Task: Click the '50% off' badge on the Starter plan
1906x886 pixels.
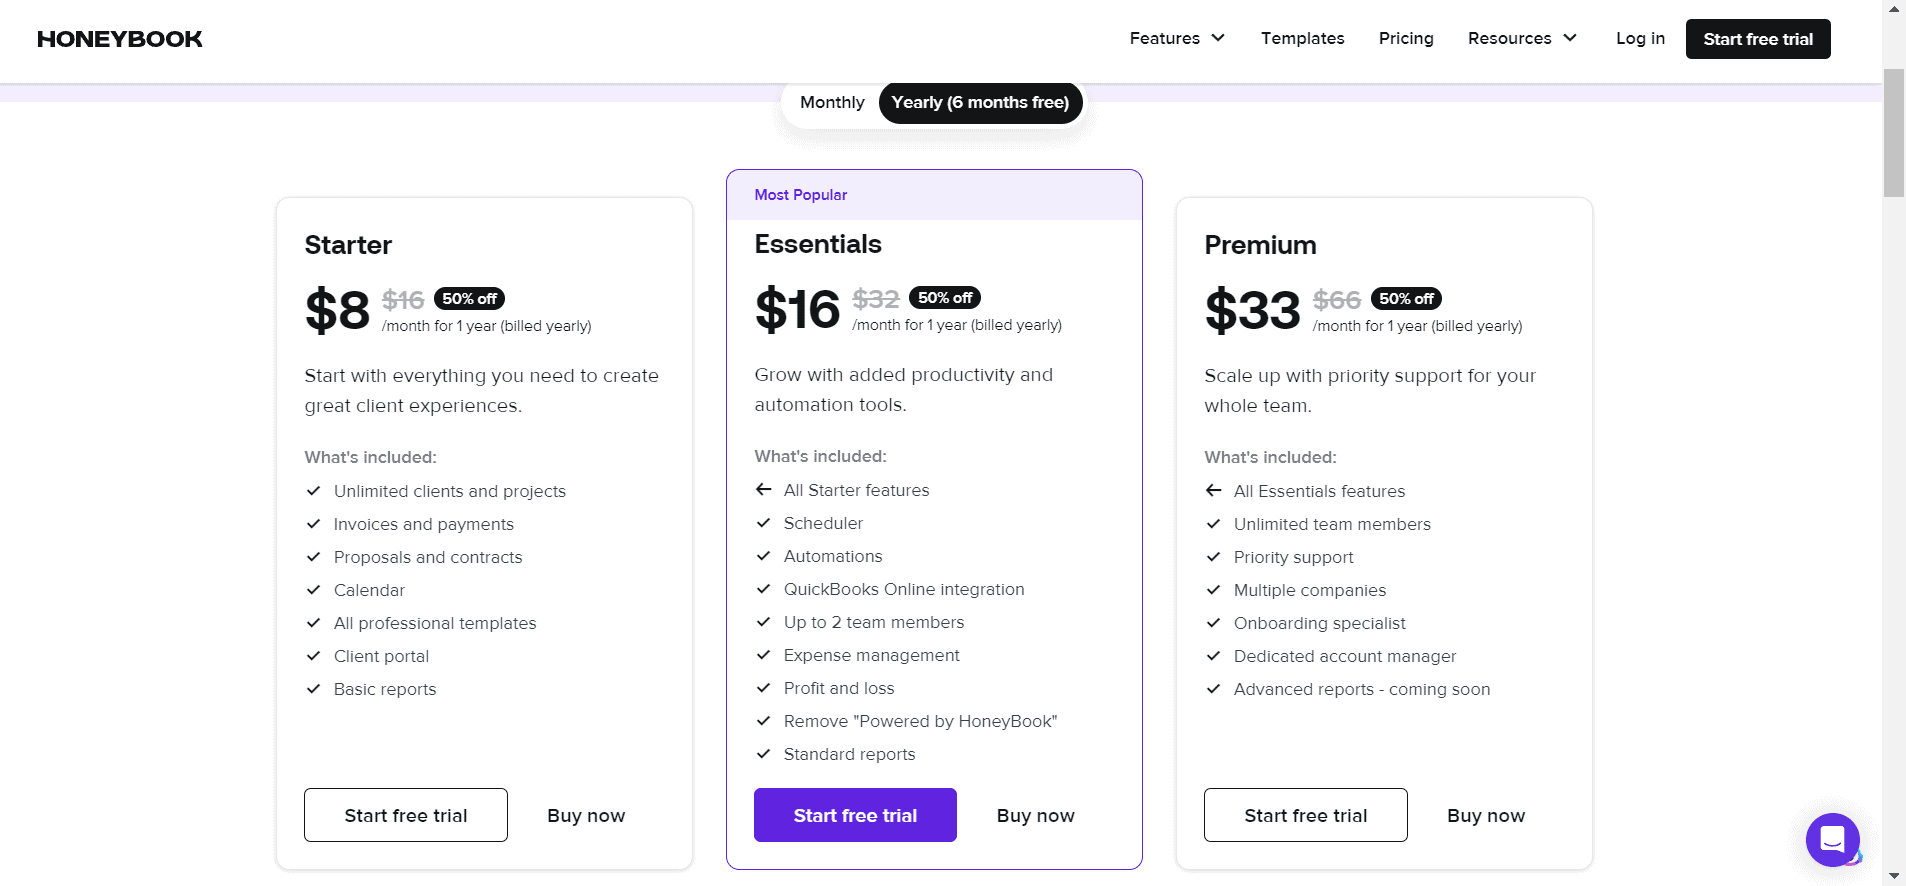Action: coord(469,298)
